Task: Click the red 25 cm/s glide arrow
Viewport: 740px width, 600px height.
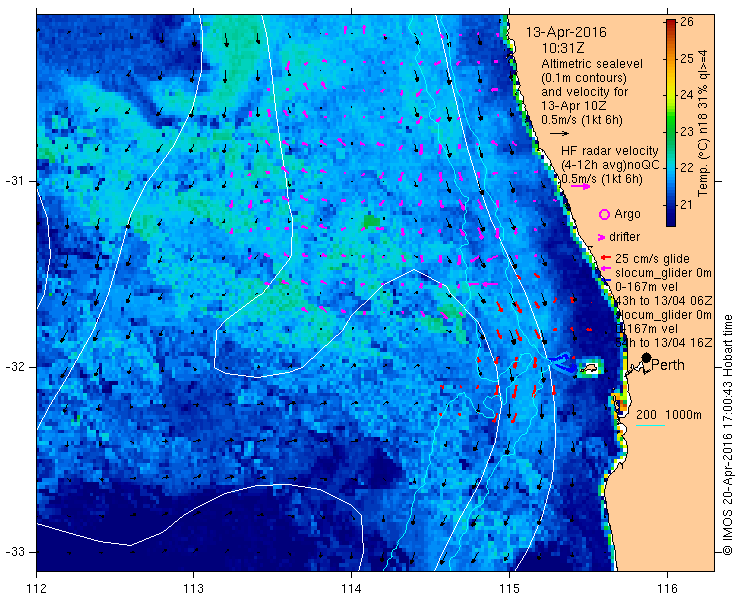Action: point(606,258)
